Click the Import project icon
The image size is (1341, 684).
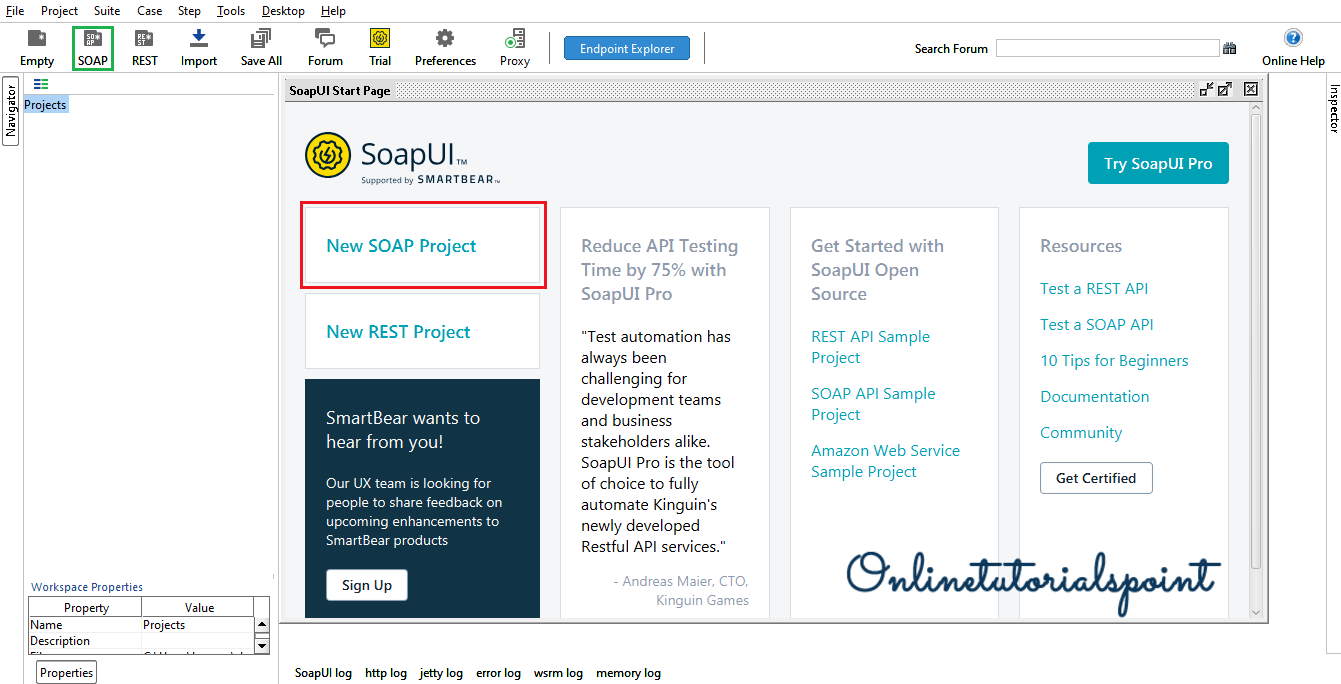click(x=199, y=40)
